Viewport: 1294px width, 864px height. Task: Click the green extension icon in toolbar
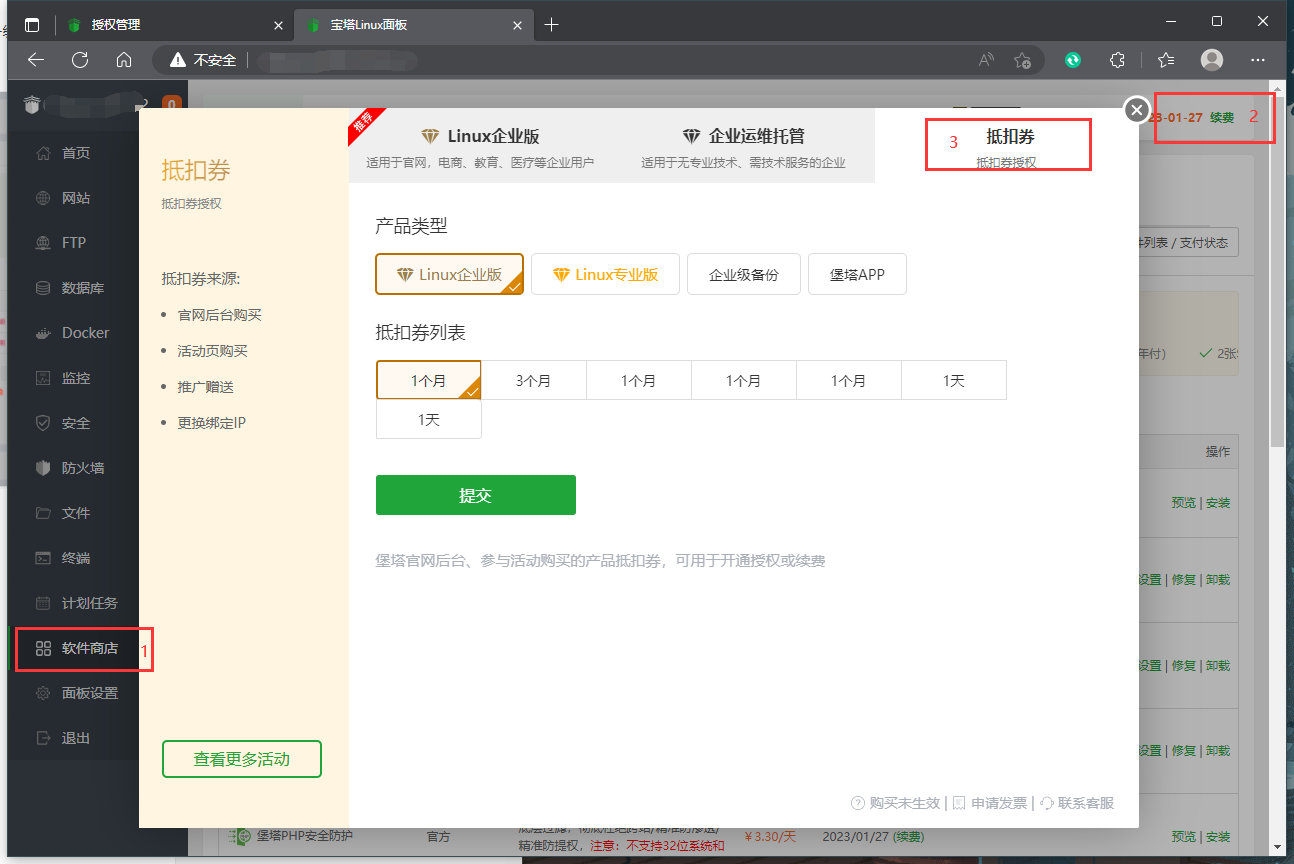point(1073,60)
